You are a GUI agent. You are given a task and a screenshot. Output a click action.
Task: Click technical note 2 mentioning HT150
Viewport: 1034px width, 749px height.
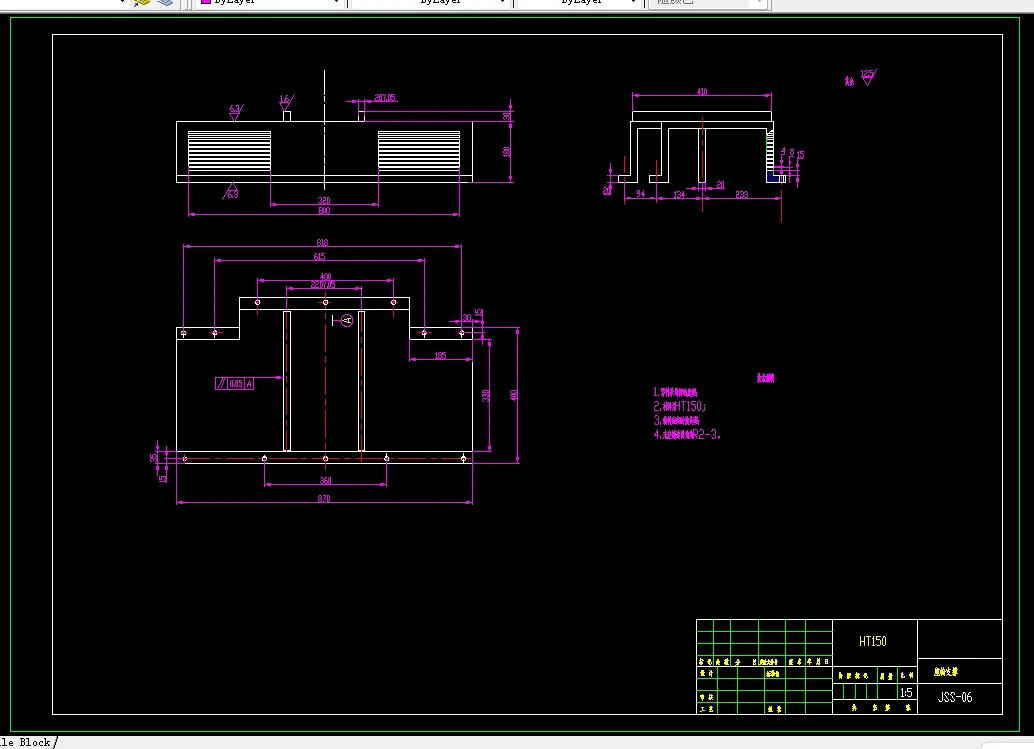pyautogui.click(x=680, y=407)
